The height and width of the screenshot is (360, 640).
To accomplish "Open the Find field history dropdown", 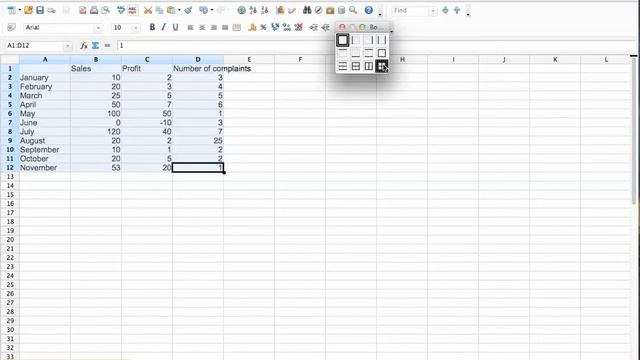I will (x=433, y=11).
